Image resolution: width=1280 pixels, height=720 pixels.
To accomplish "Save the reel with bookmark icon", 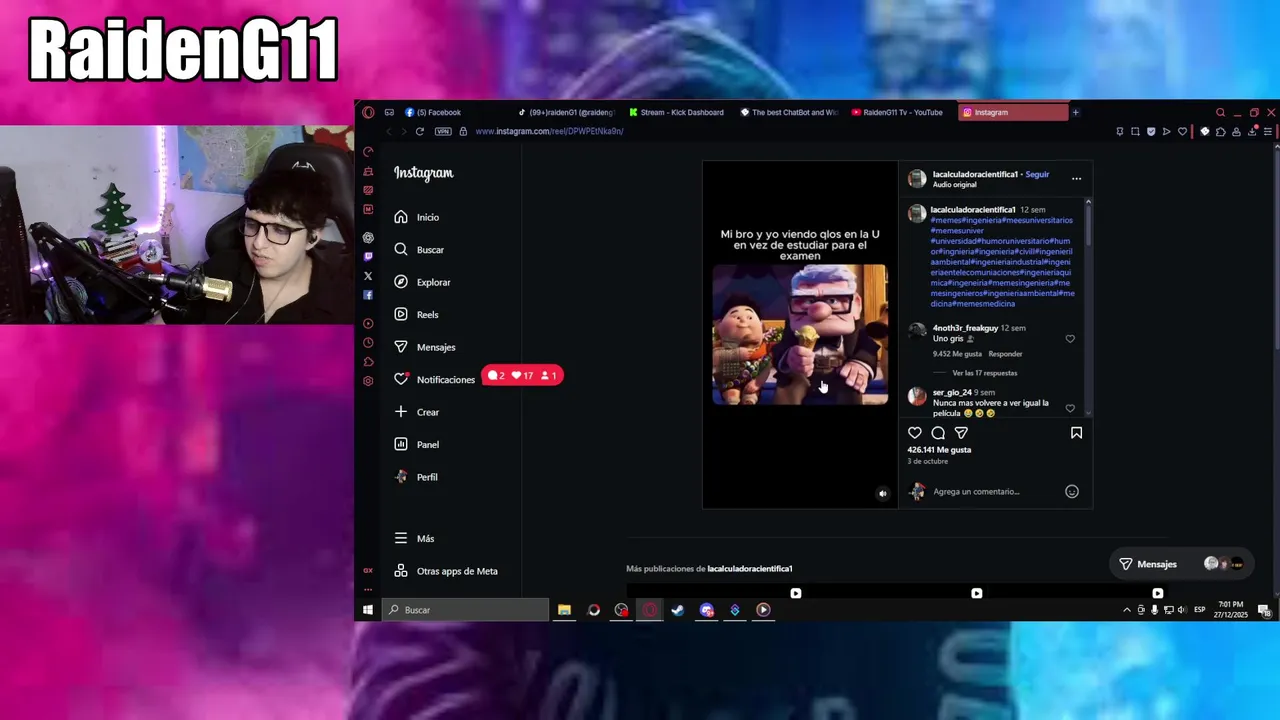I will [1076, 433].
